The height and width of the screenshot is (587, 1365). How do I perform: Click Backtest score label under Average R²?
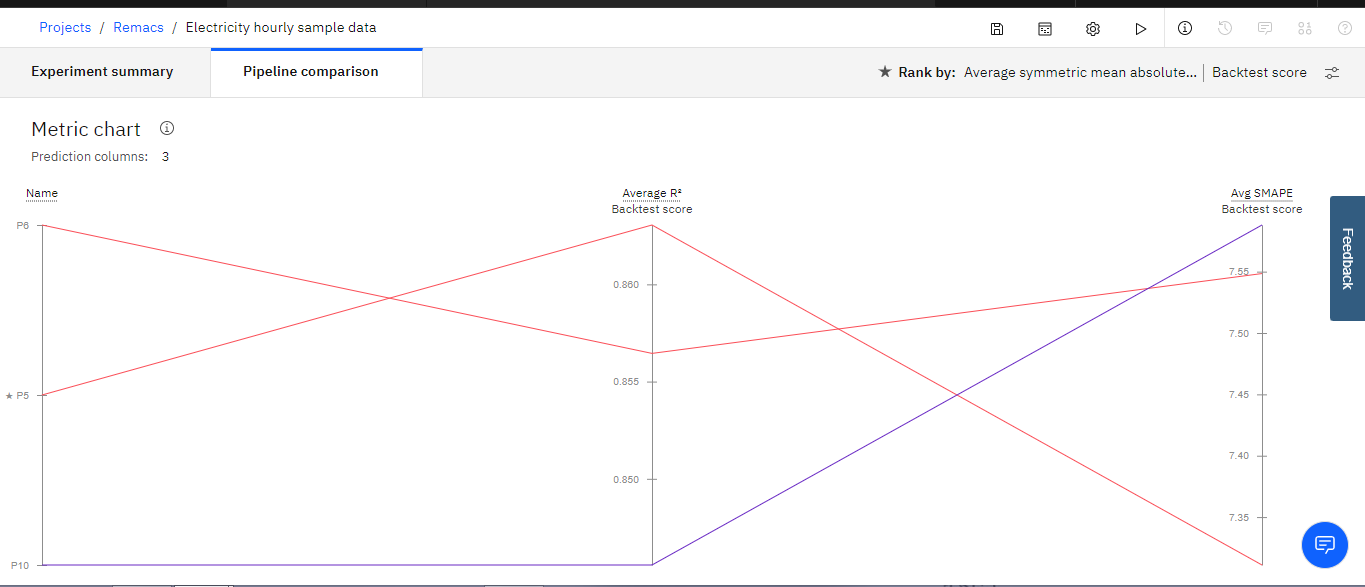pos(652,209)
